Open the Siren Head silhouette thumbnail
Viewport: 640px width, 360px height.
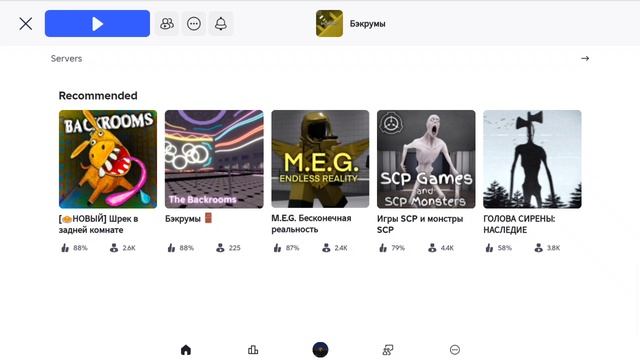(532, 159)
